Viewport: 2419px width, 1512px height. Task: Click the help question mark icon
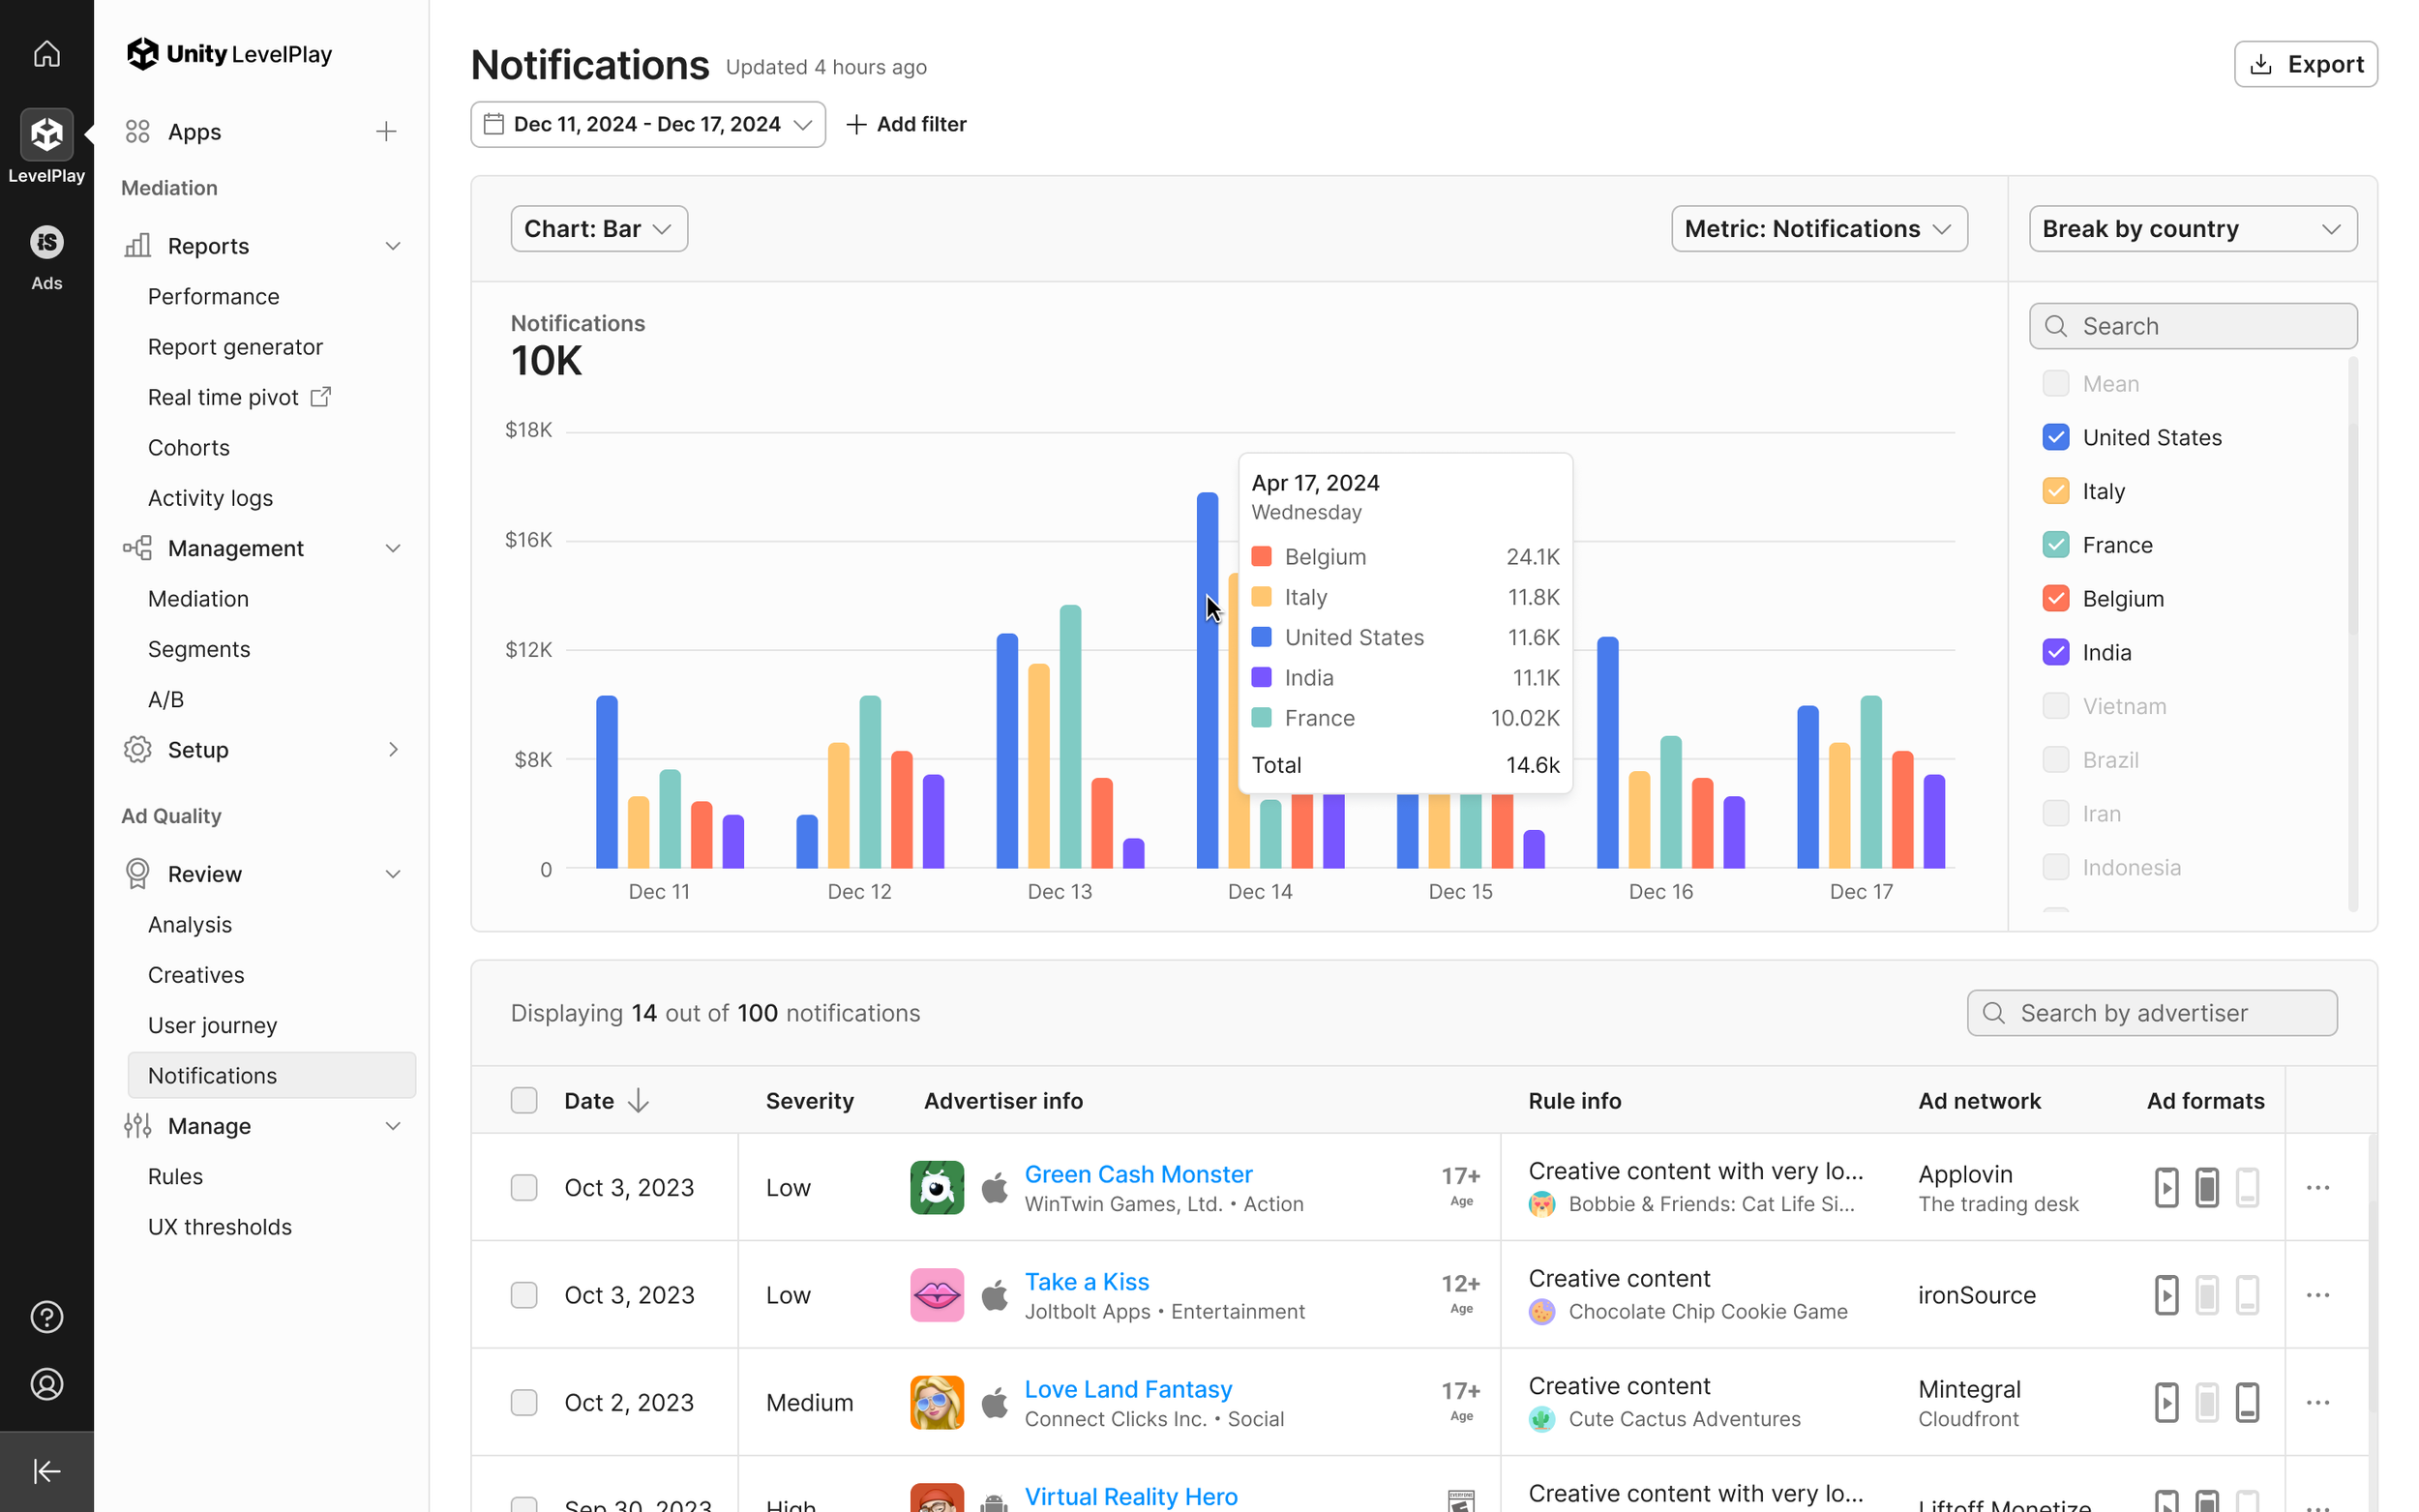pos(46,1317)
